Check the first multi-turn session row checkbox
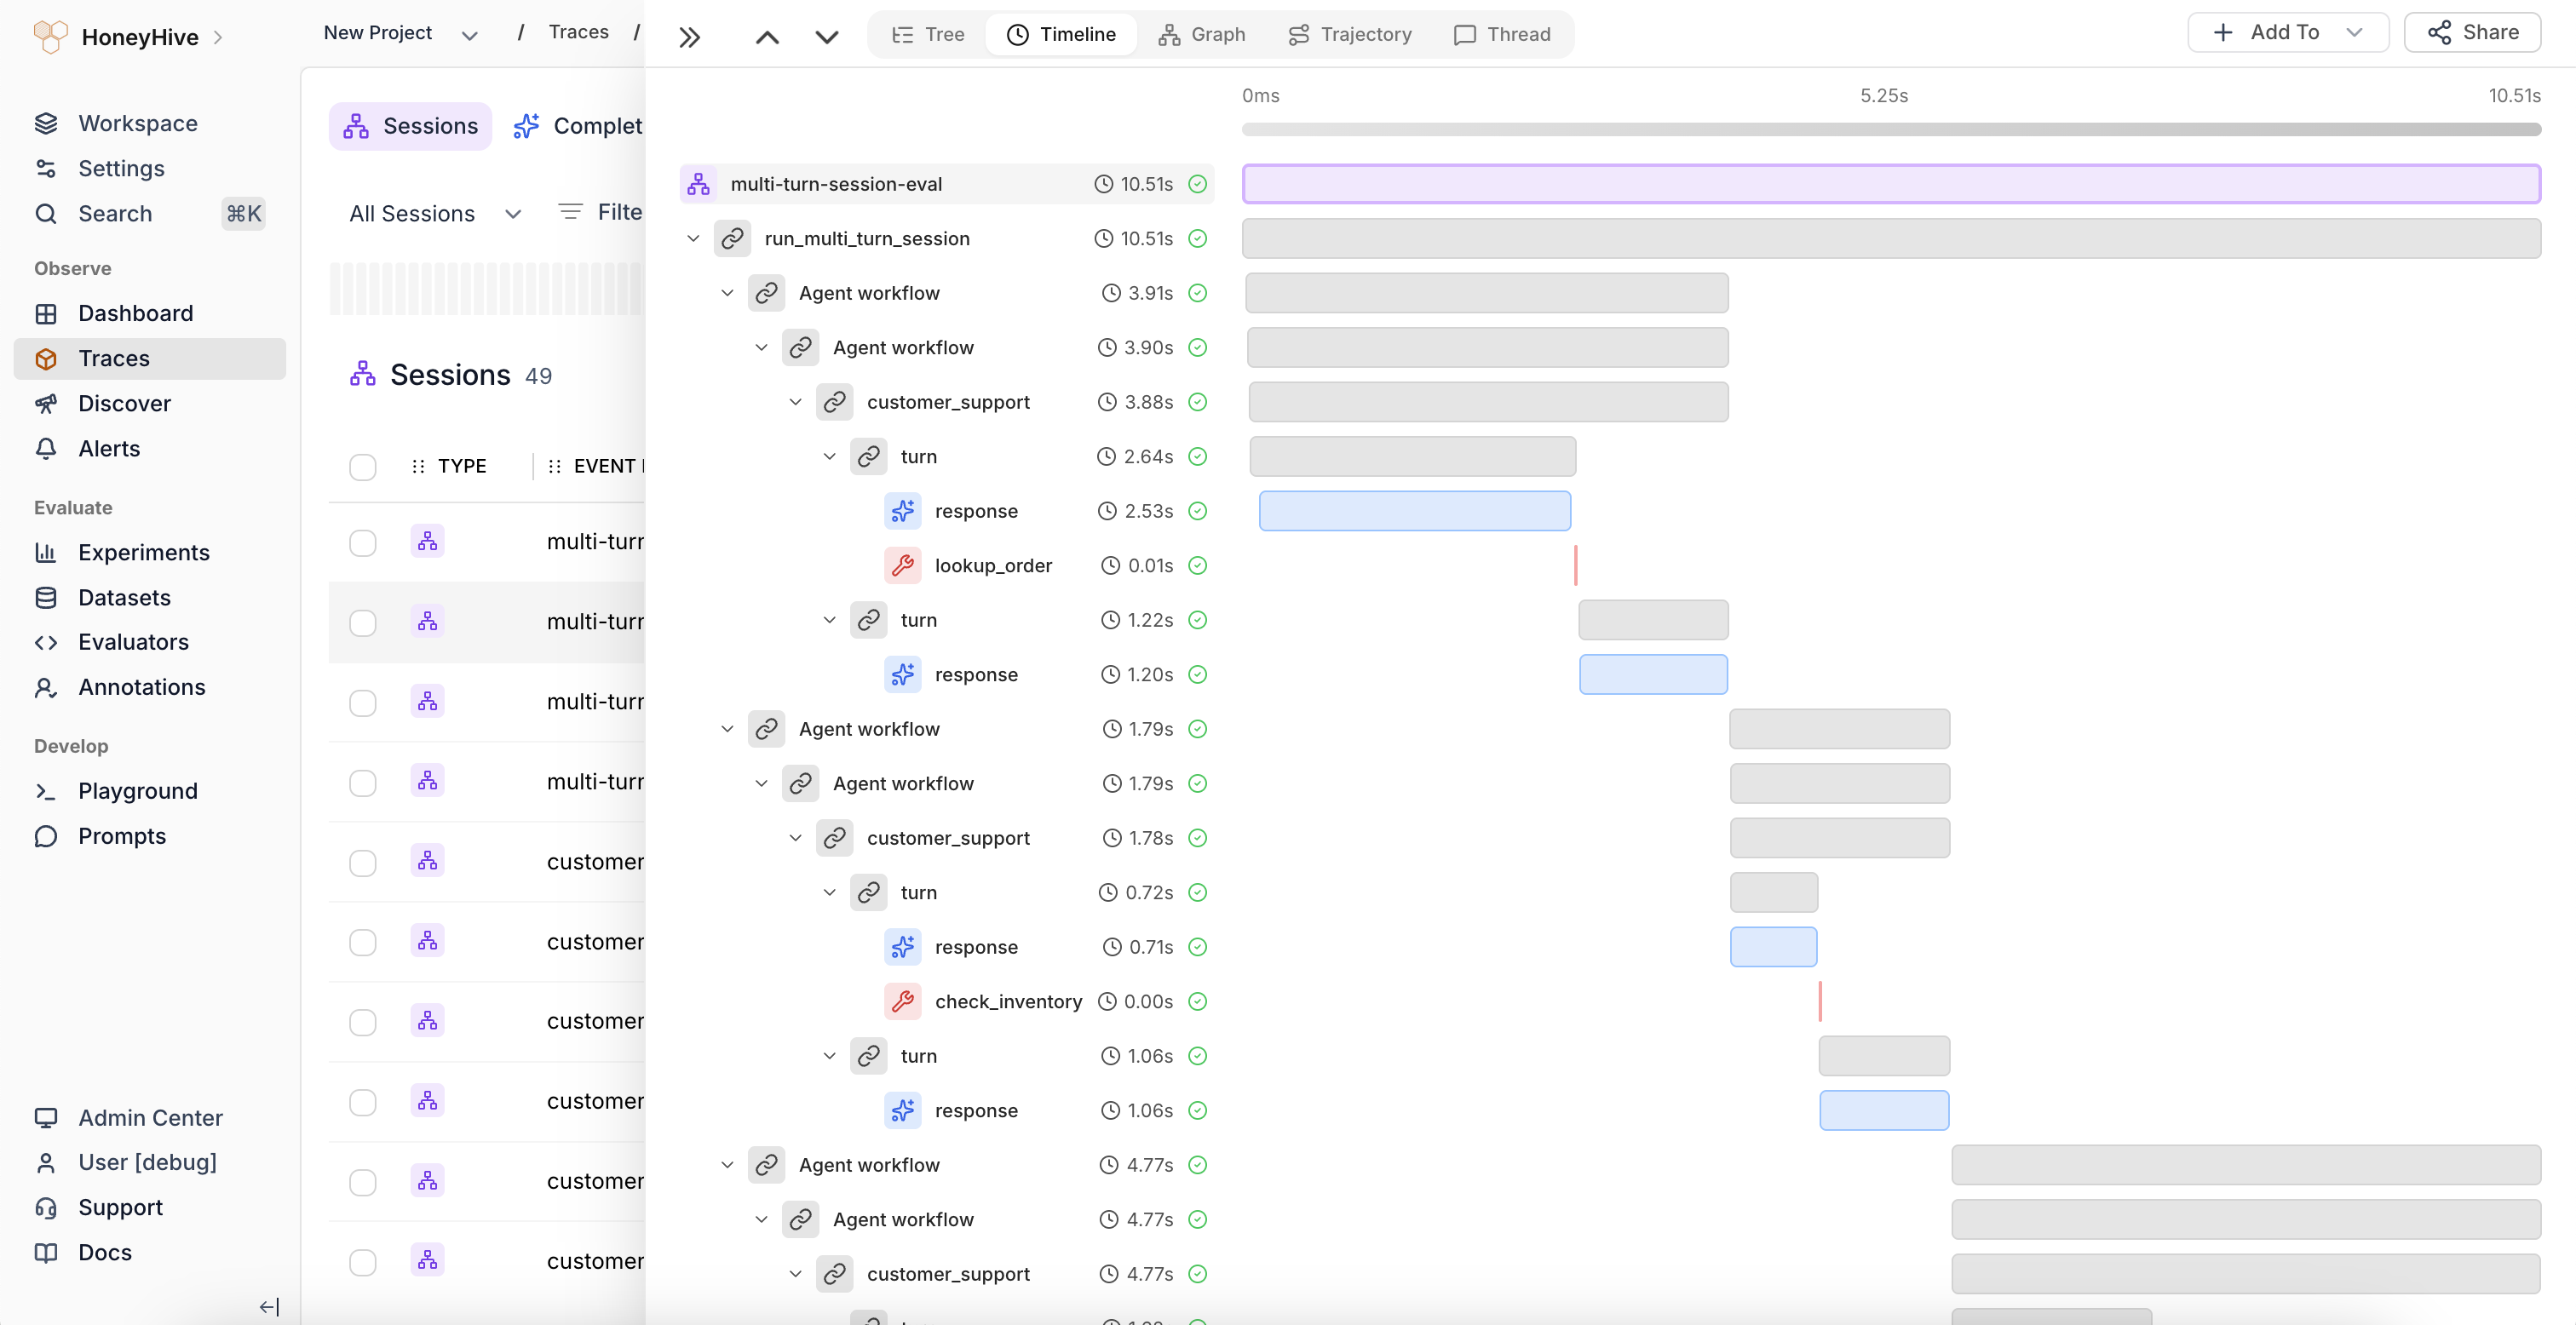This screenshot has height=1325, width=2576. pos(363,543)
